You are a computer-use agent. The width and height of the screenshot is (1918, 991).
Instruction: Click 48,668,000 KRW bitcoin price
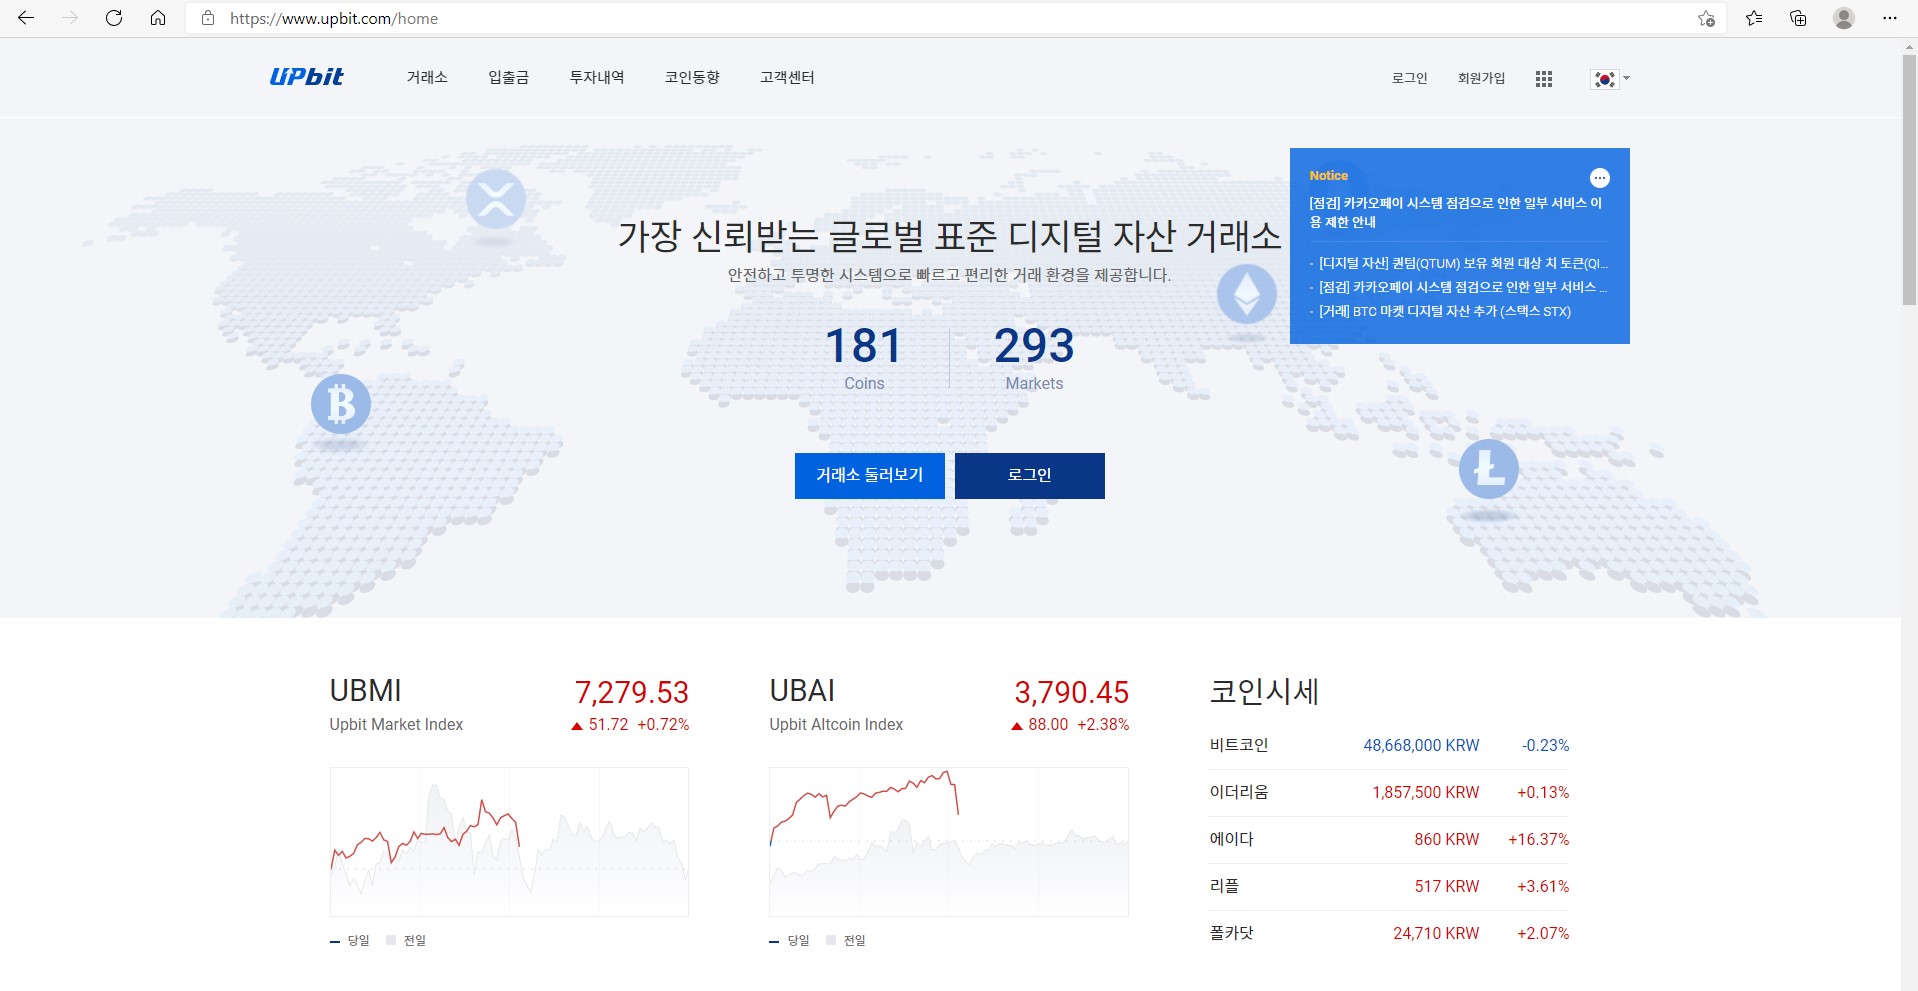tap(1421, 746)
